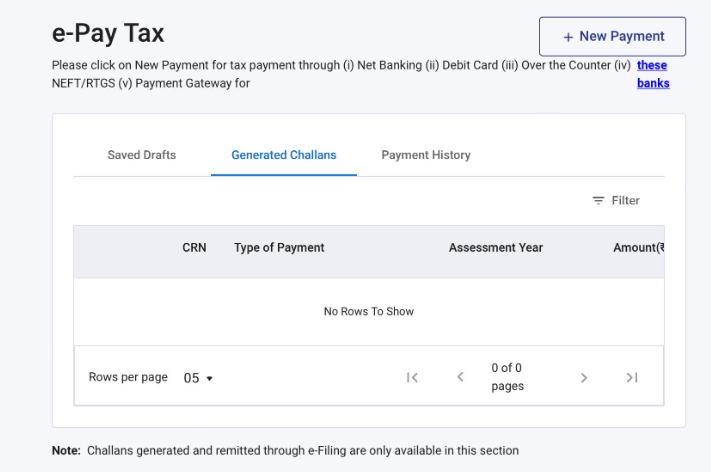Click the CRN column header
Image resolution: width=711 pixels, height=472 pixels.
[x=194, y=248]
